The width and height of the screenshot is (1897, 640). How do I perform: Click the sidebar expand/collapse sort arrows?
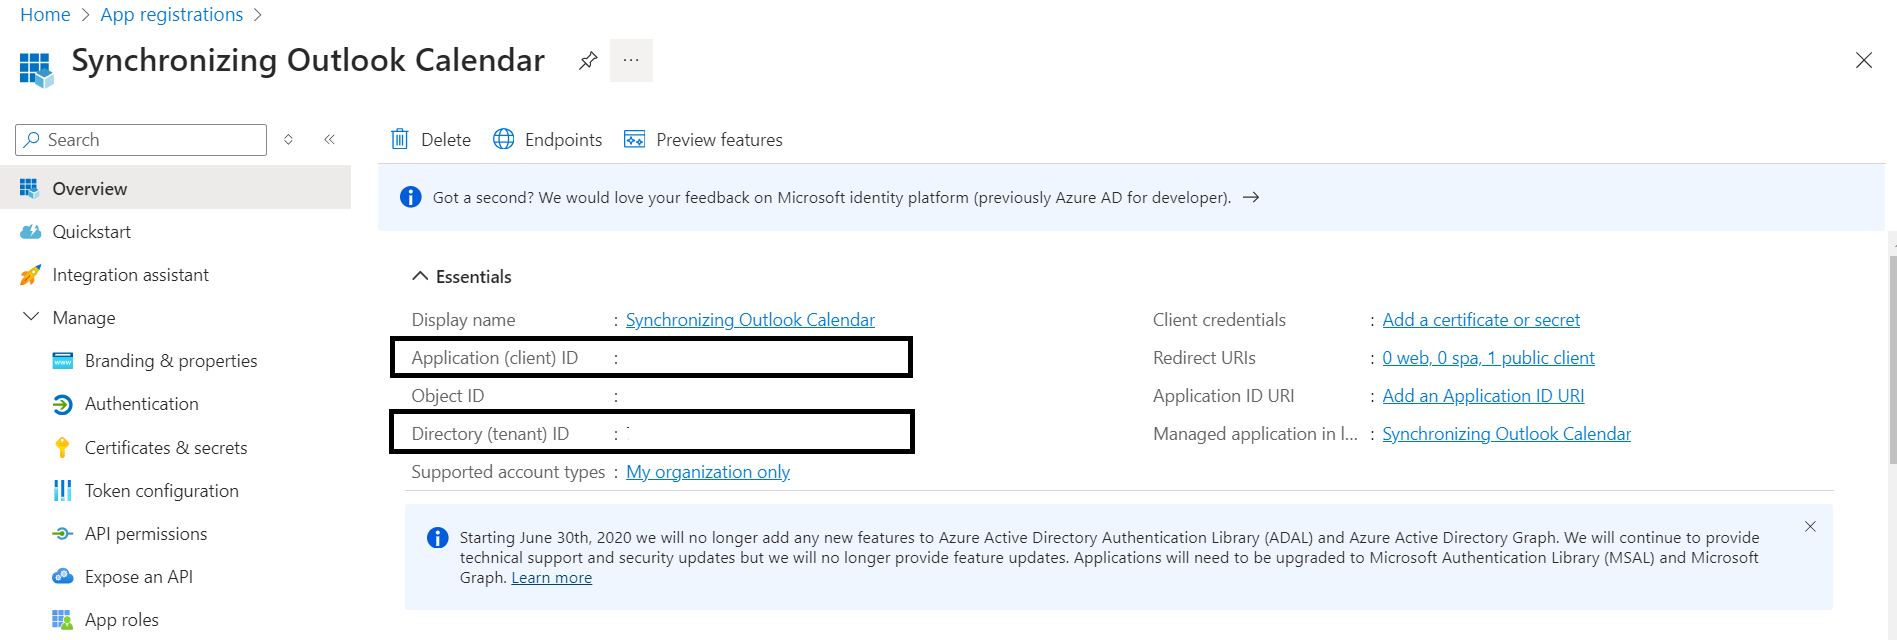(x=288, y=139)
